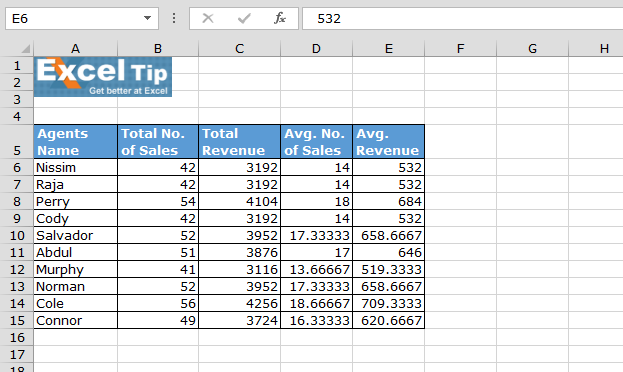This screenshot has height=372, width=623.
Task: Click Perry's total revenue 4104
Action: 239,202
